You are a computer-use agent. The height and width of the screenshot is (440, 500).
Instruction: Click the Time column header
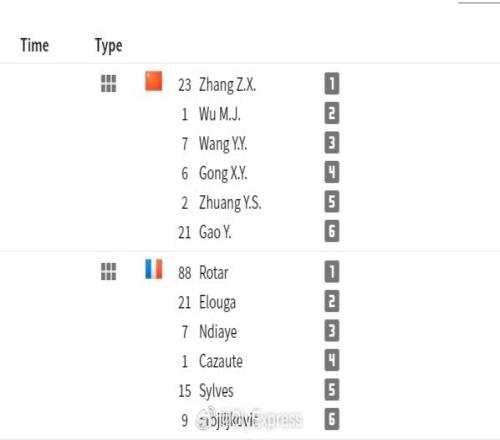[35, 45]
